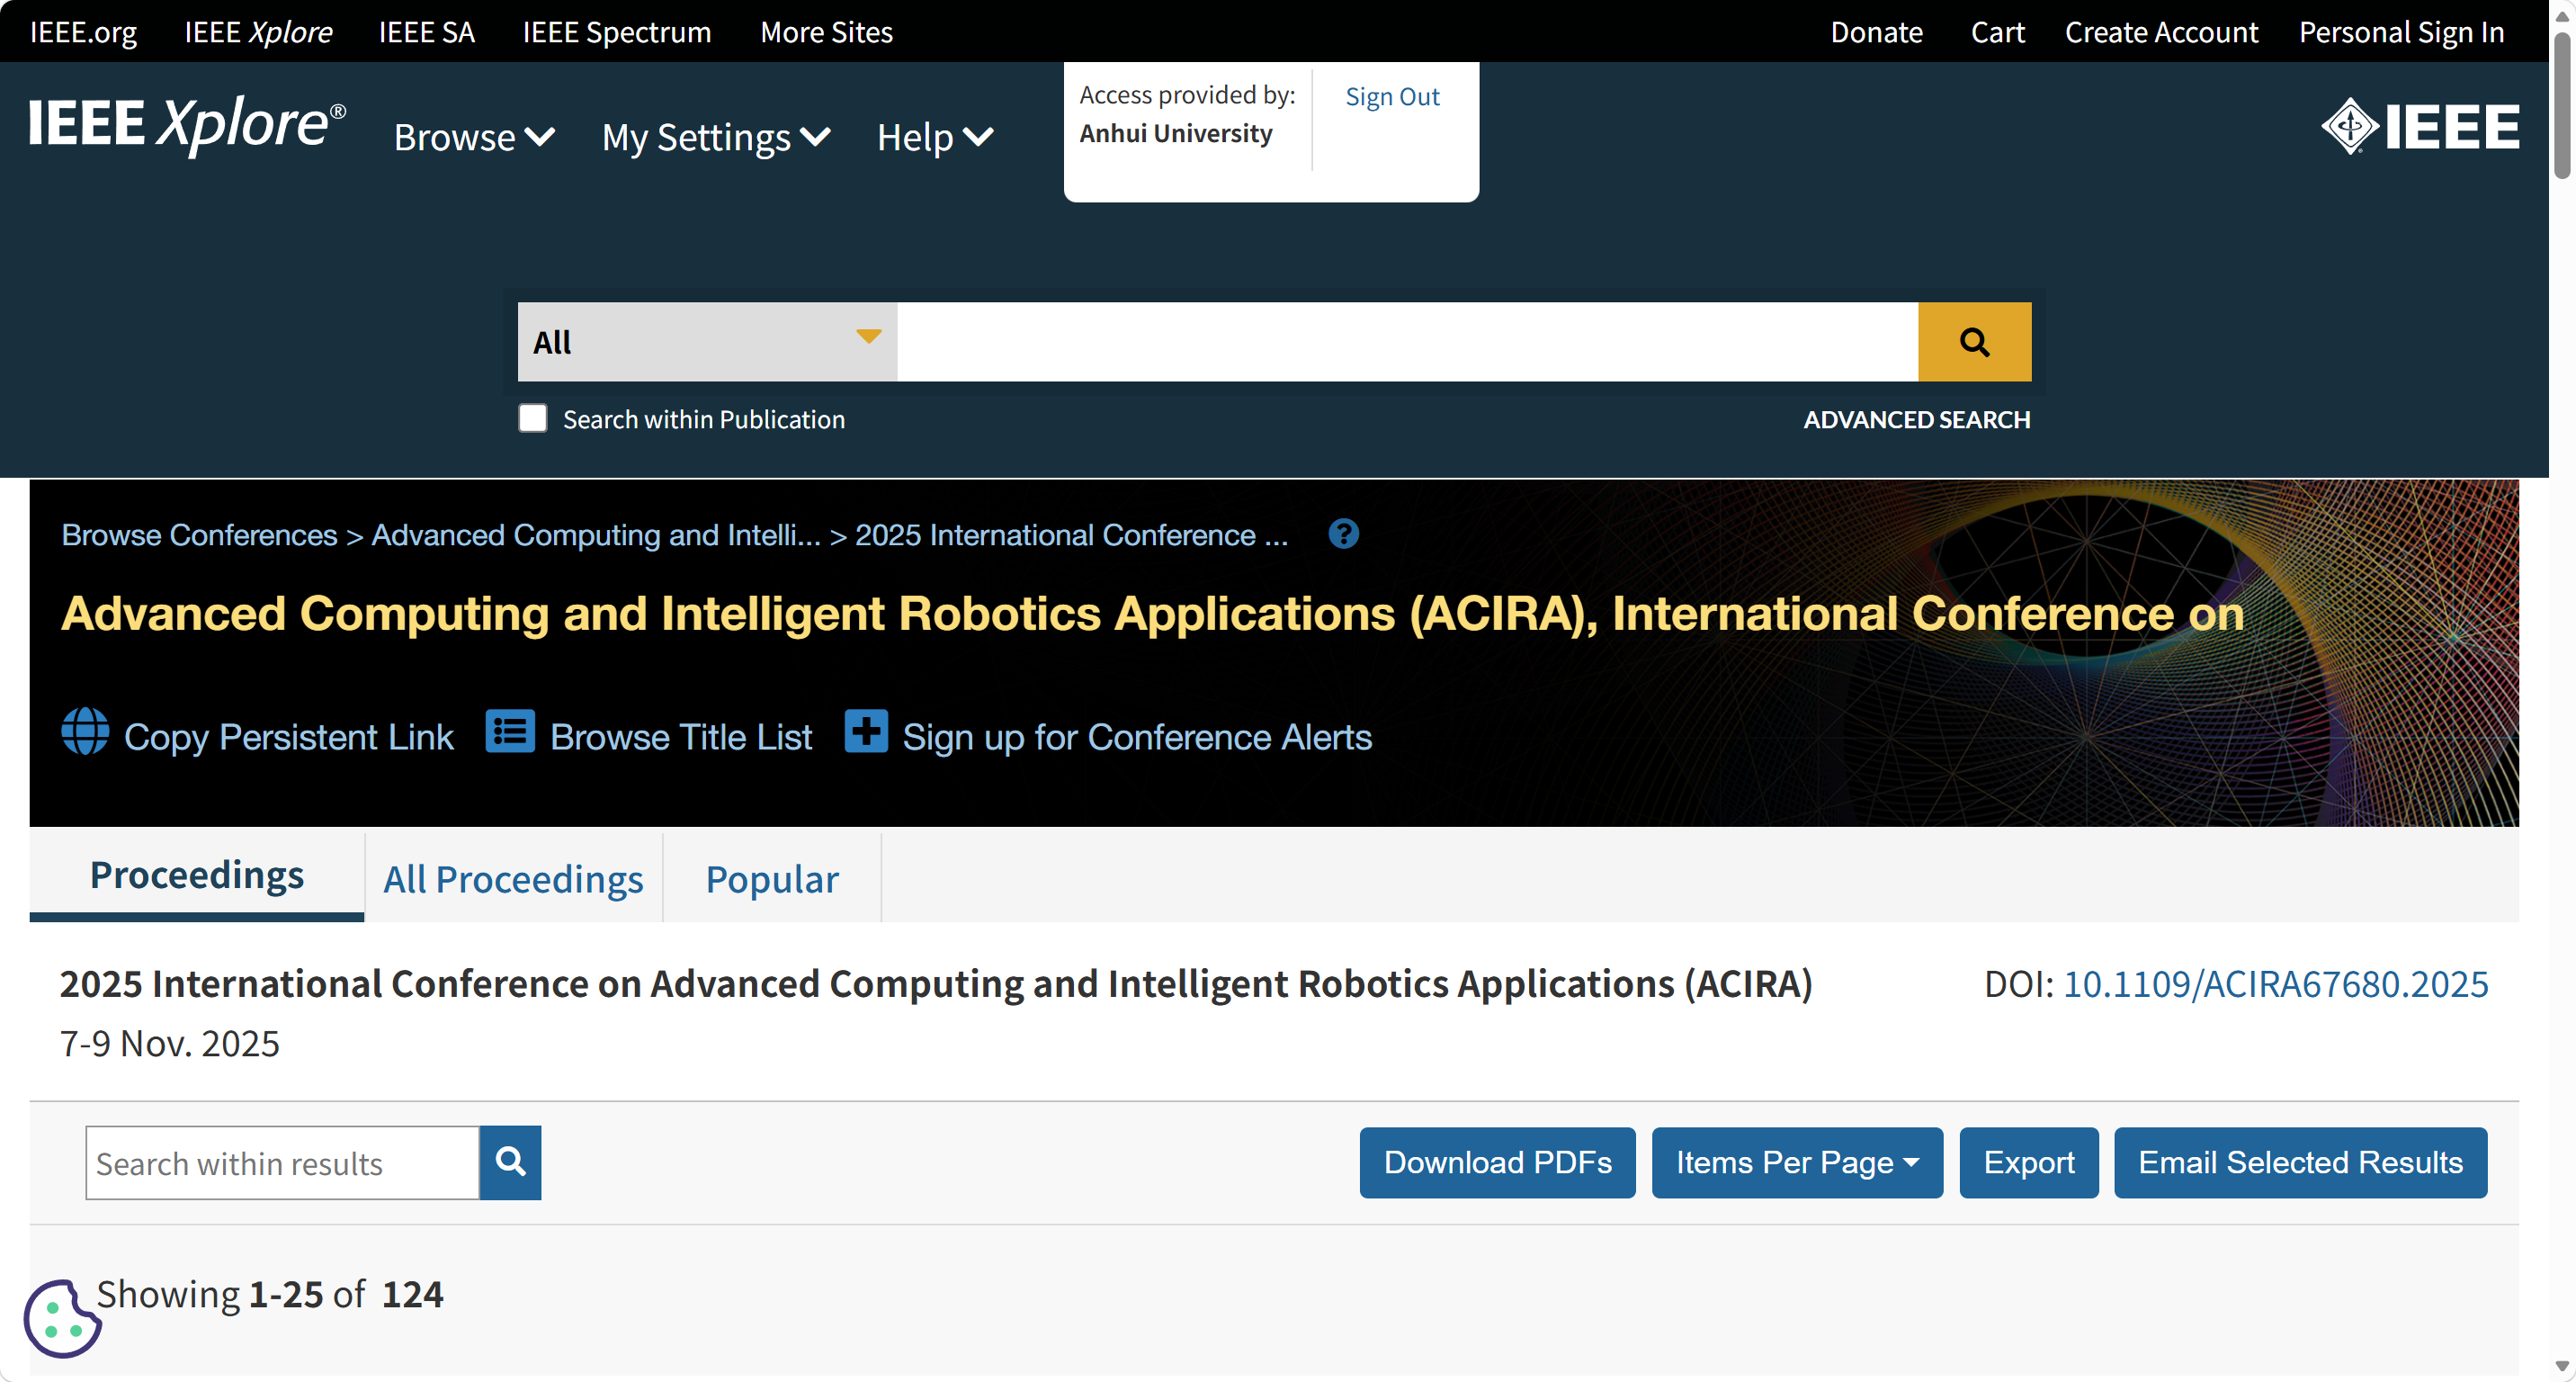Open IEEE SA site link
2576x1382 pixels.
[x=426, y=32]
